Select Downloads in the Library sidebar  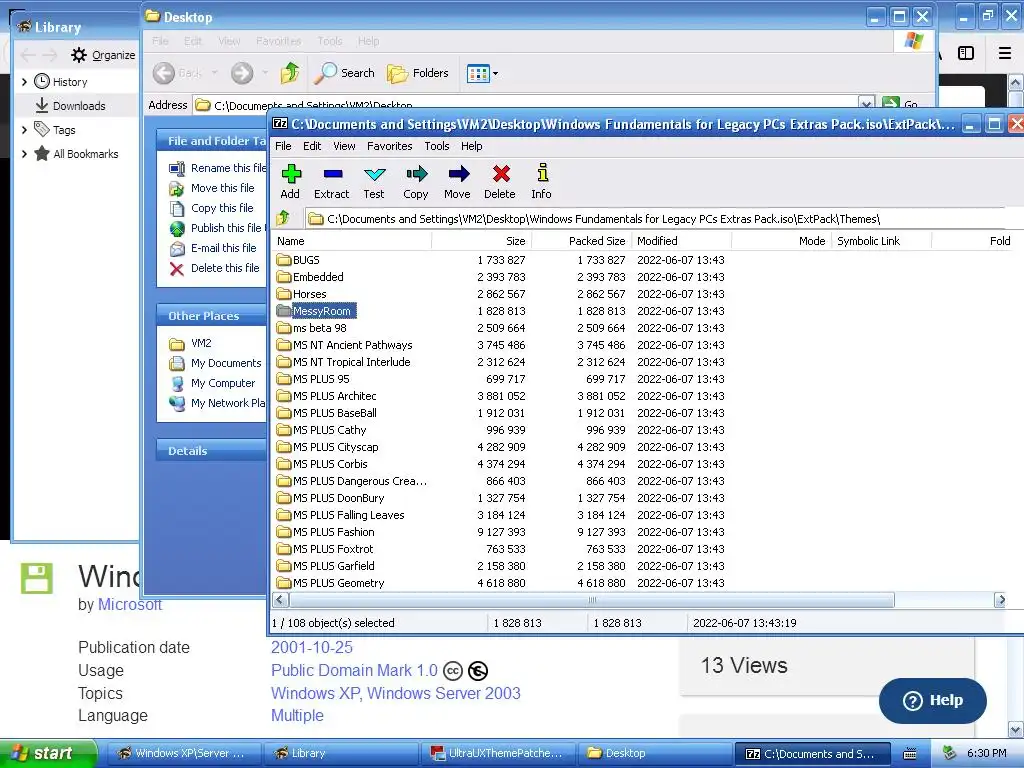coord(78,106)
